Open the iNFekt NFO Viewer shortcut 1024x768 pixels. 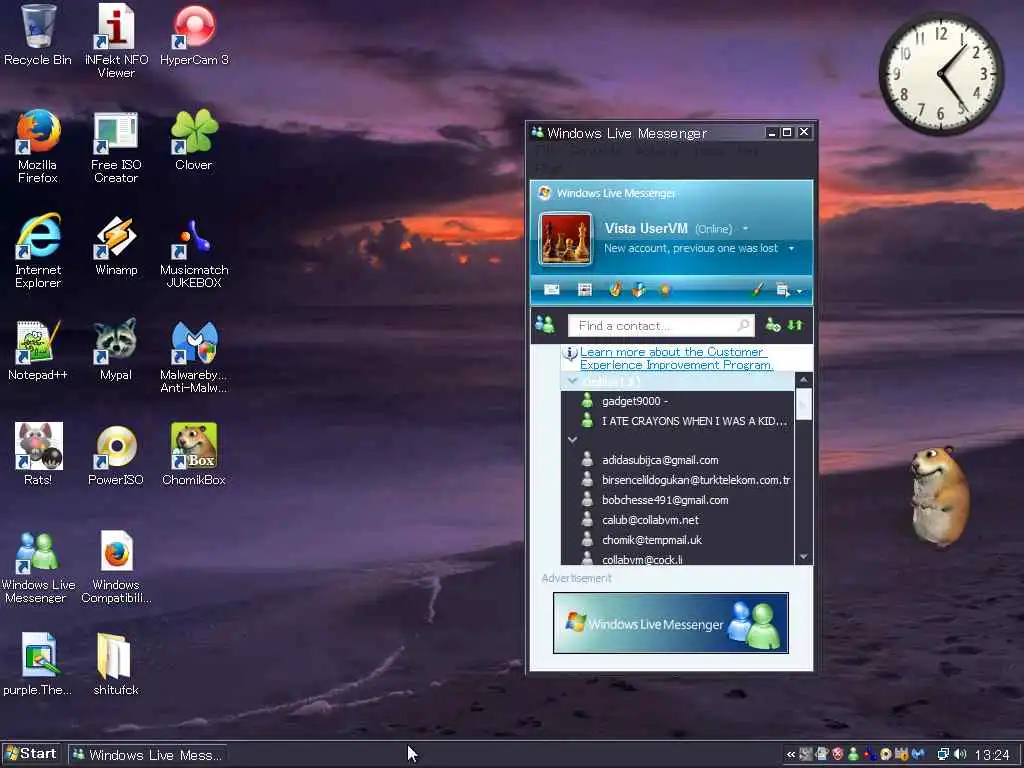(x=116, y=40)
